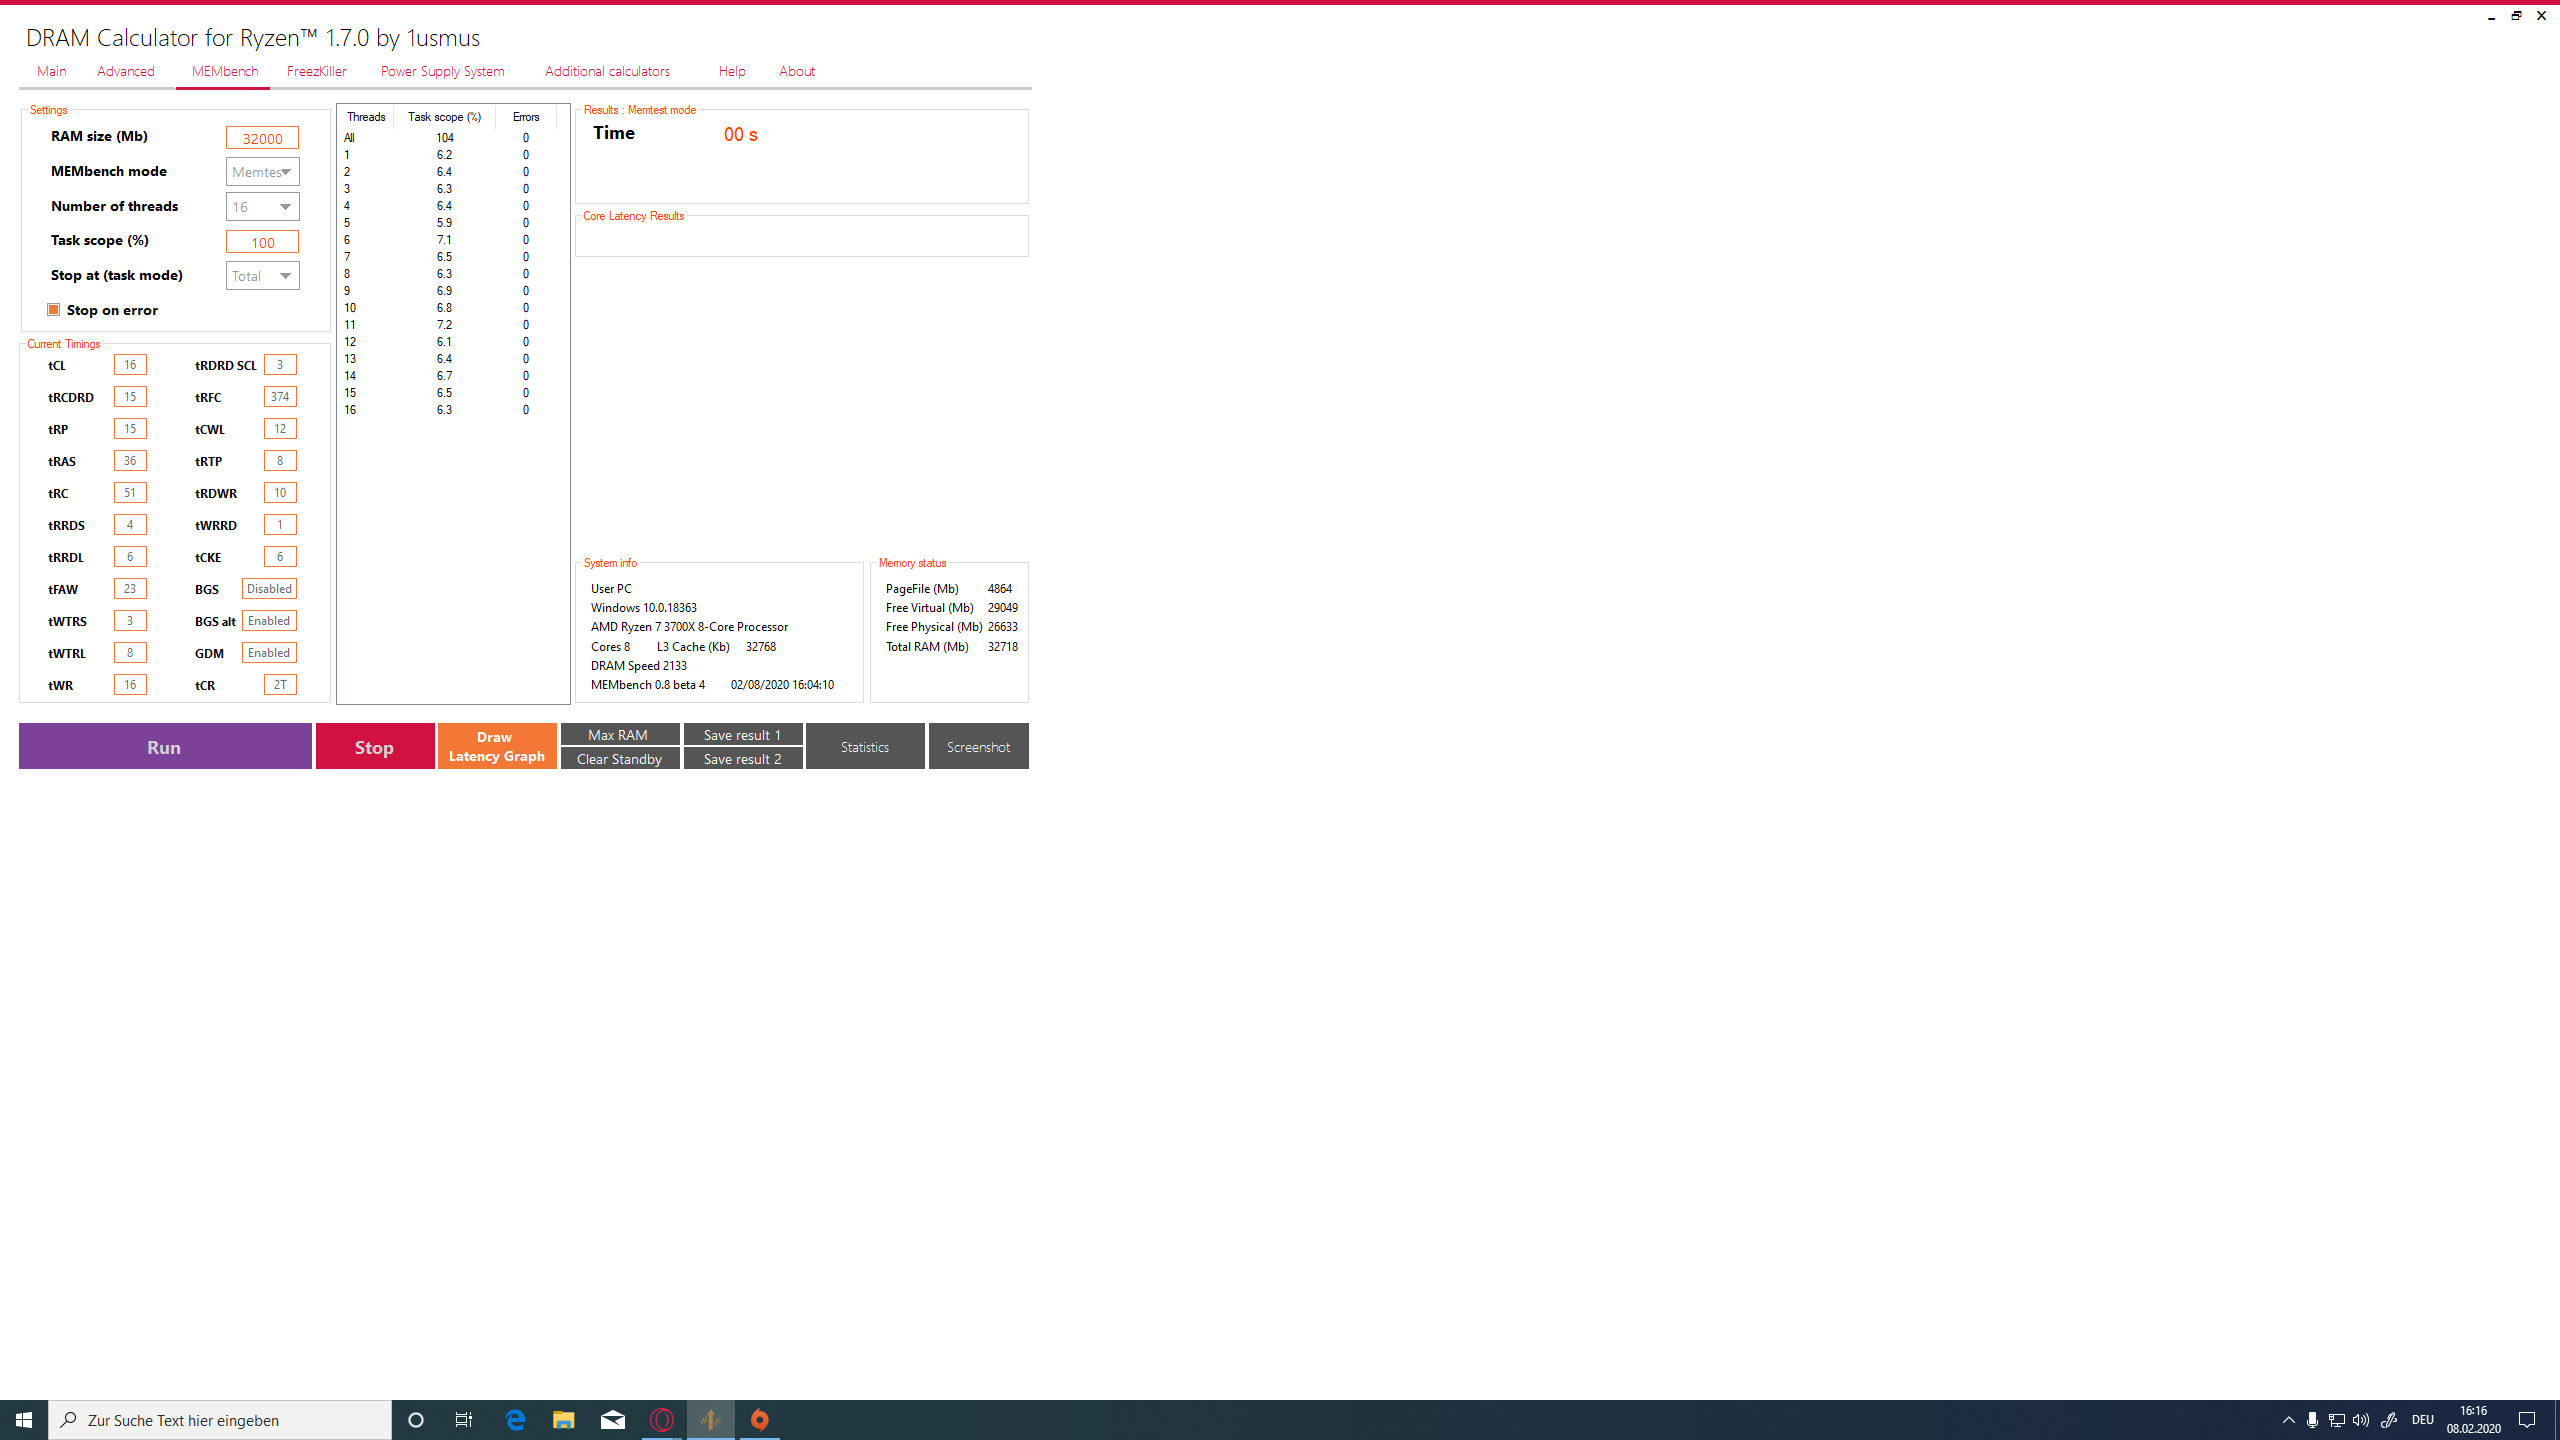The image size is (2560, 1440).
Task: Open the notification center icon
Action: point(2527,1420)
